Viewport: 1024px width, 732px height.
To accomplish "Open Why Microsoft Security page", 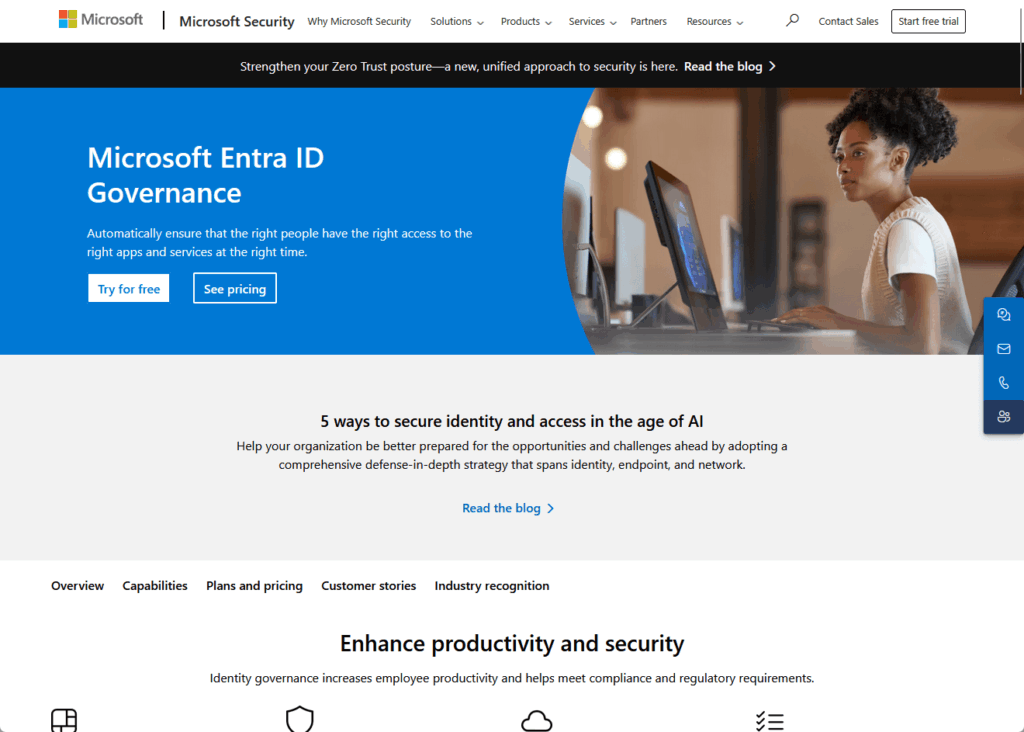I will (x=359, y=22).
